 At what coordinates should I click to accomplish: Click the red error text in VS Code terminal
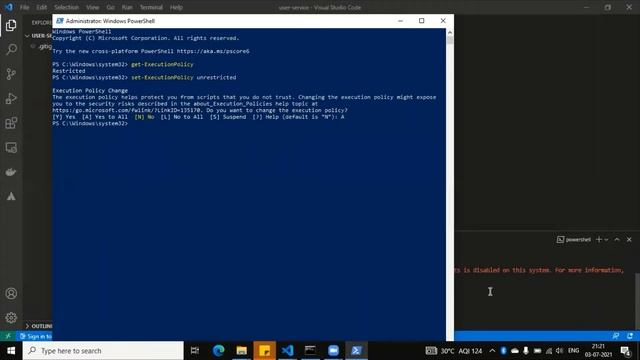pyautogui.click(x=539, y=270)
